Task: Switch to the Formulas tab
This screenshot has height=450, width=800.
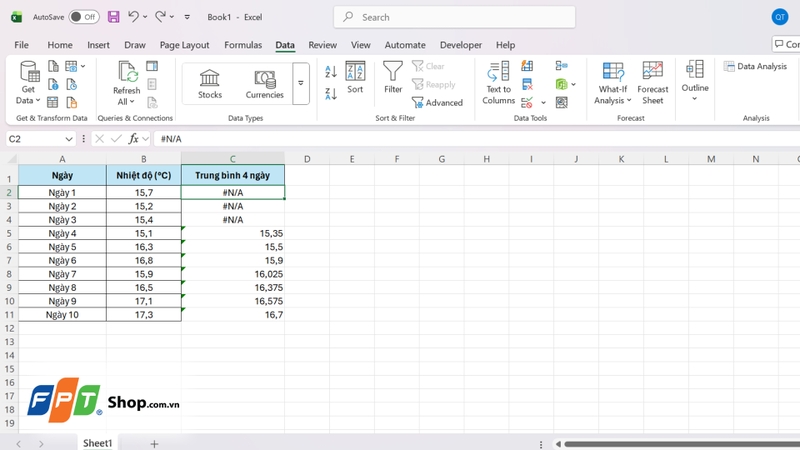Action: (243, 45)
